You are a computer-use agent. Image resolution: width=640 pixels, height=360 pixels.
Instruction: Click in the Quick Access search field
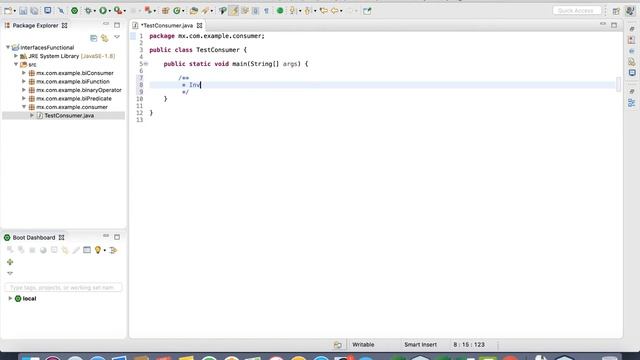click(x=577, y=11)
